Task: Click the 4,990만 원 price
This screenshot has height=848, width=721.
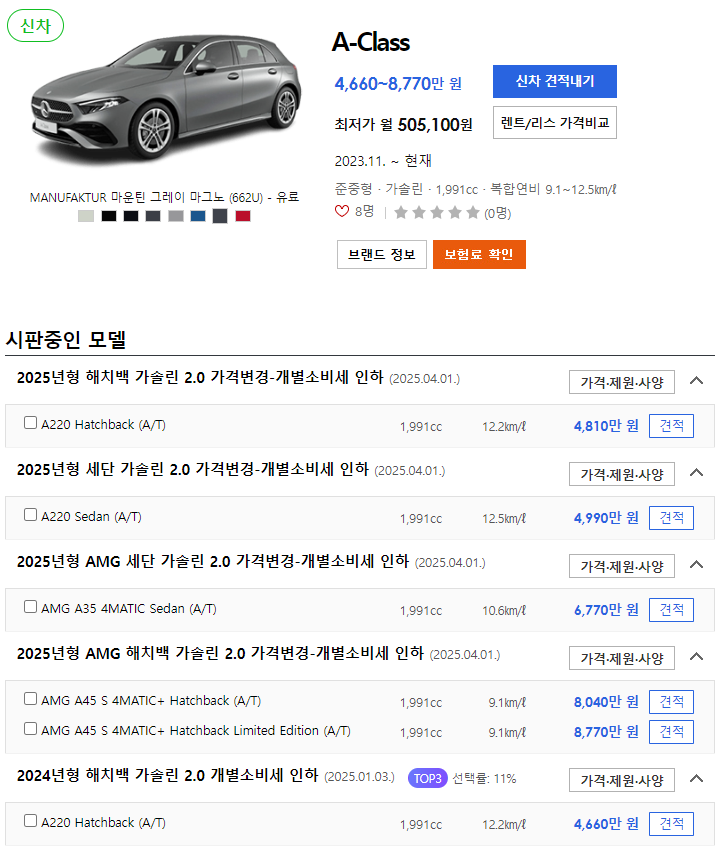Action: click(x=606, y=518)
